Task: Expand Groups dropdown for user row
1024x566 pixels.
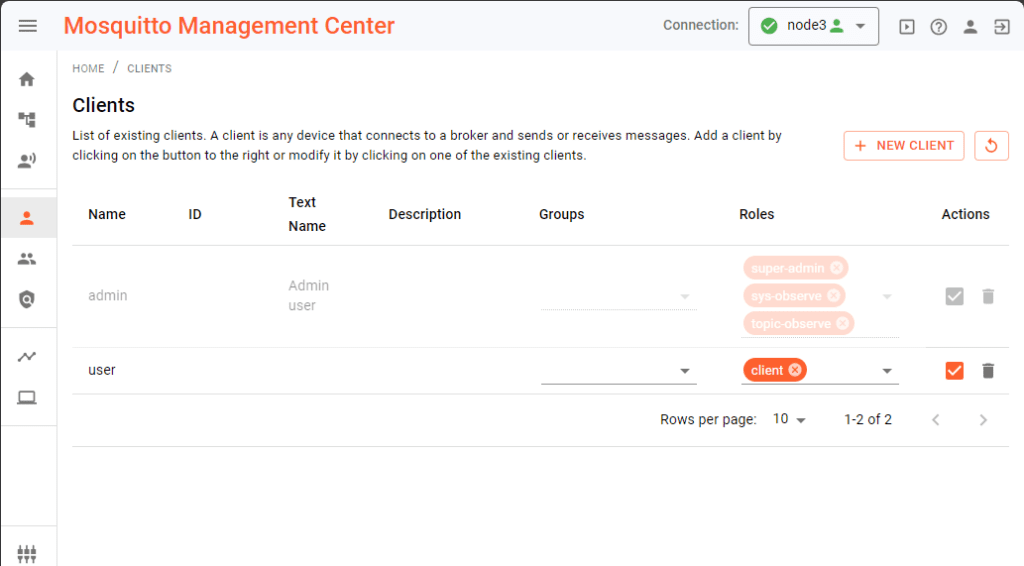Action: [x=684, y=371]
